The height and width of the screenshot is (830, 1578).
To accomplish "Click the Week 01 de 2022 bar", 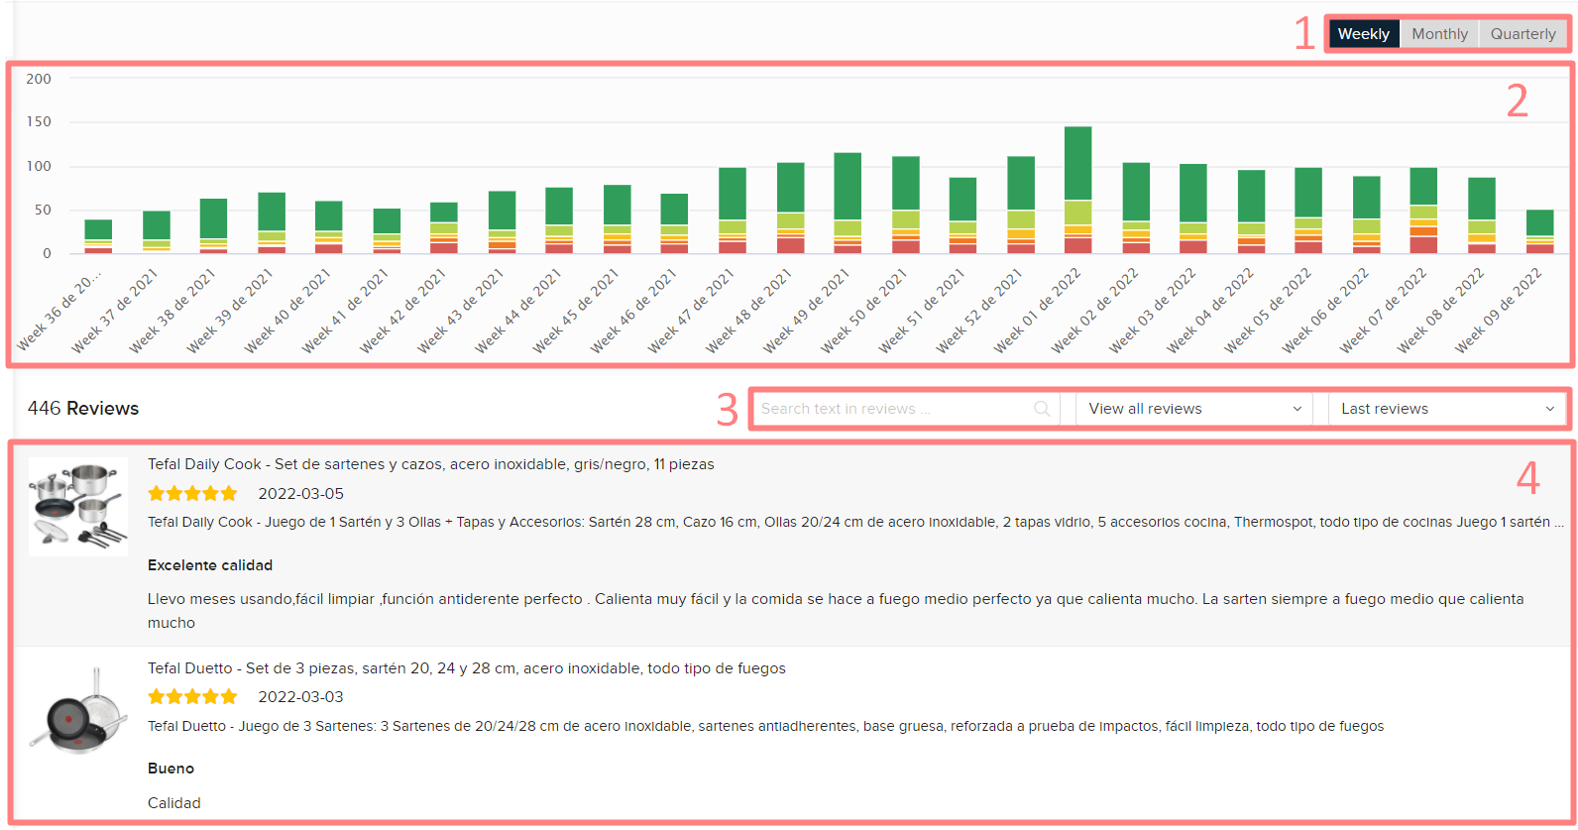I will click(x=1078, y=190).
